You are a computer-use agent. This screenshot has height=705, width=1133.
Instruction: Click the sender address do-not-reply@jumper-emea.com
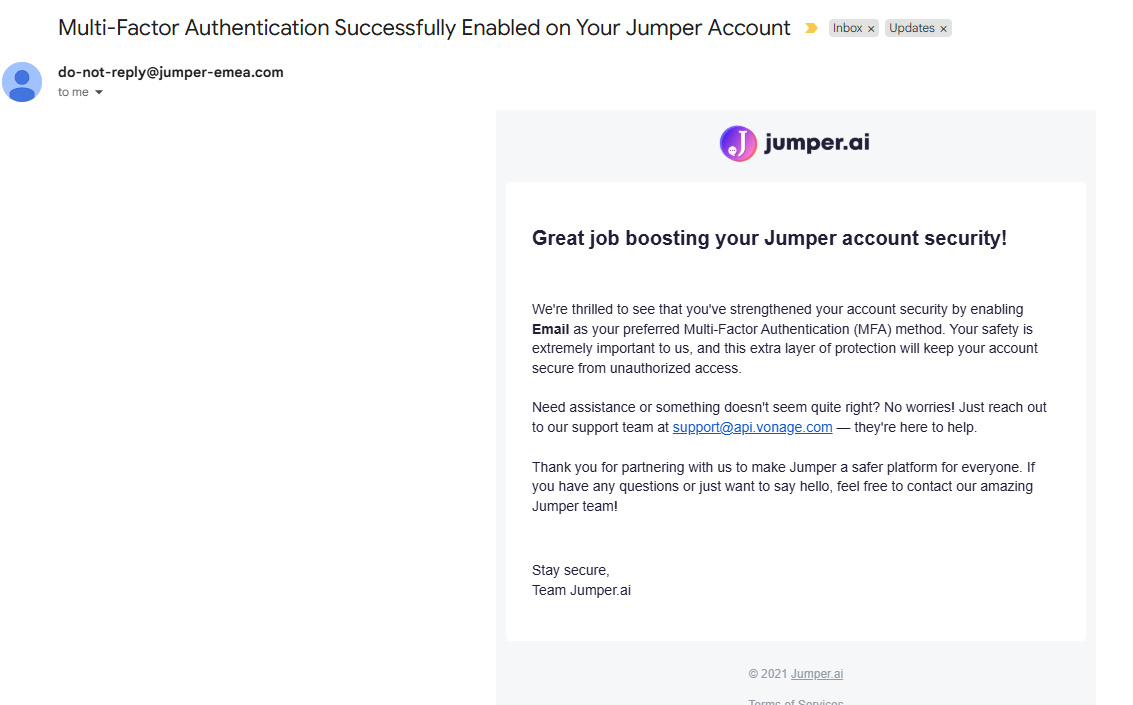[x=171, y=72]
